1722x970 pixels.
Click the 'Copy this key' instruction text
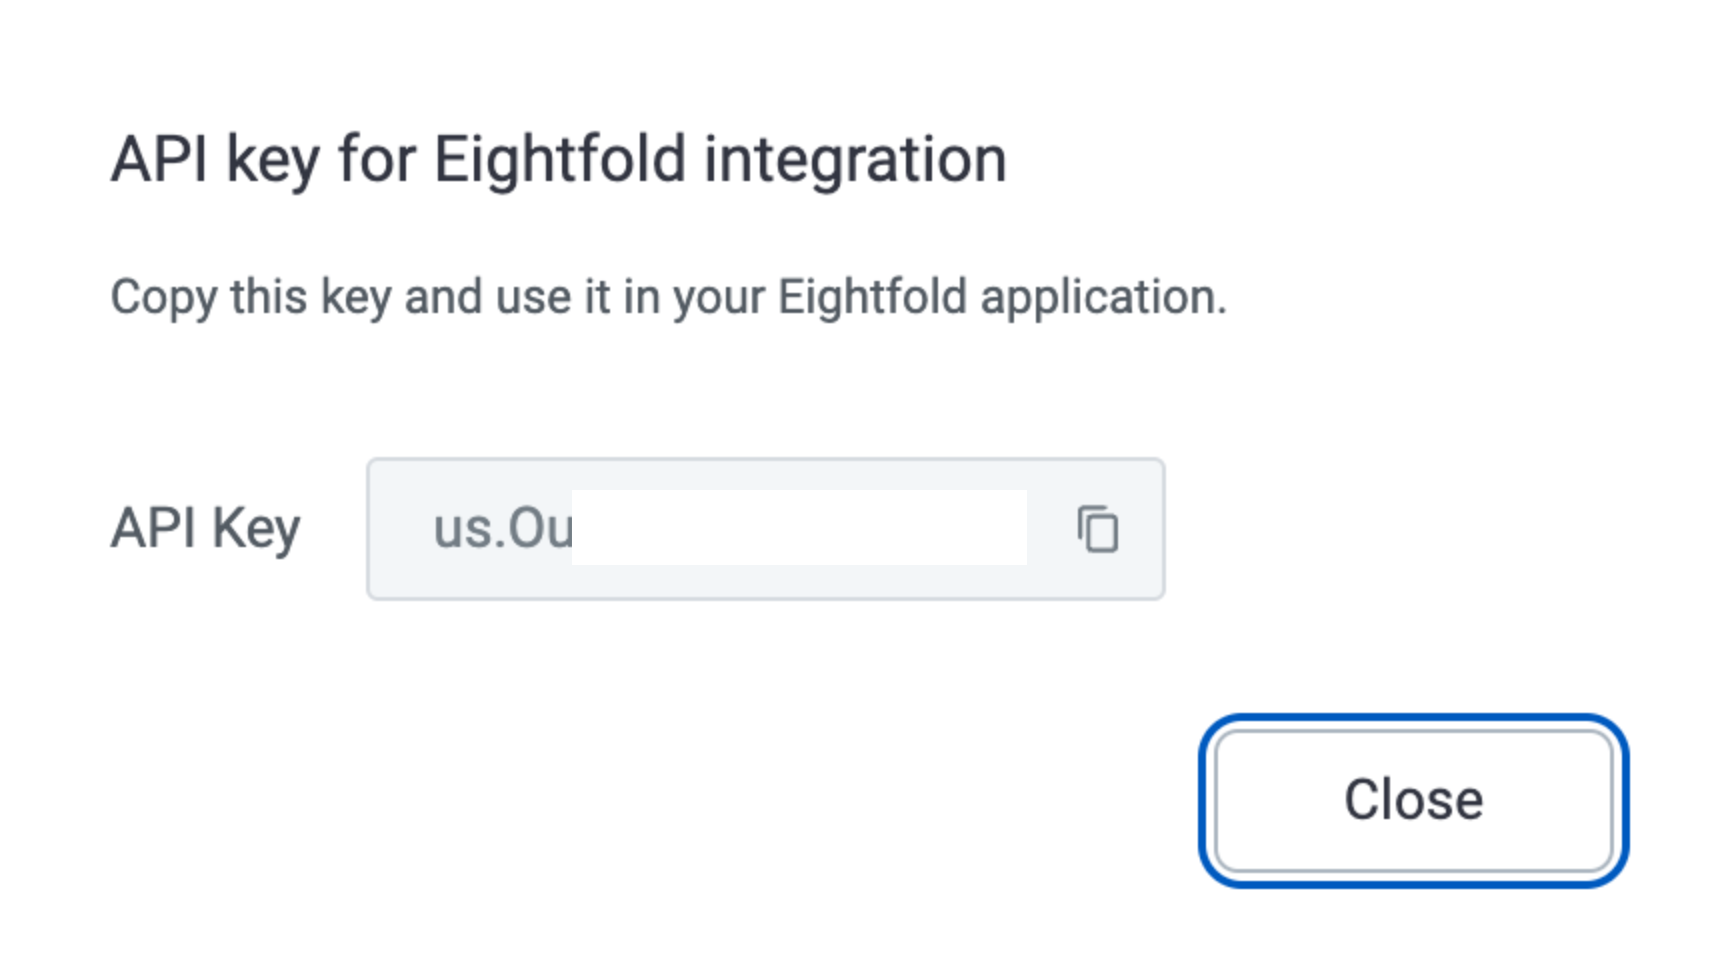pos(668,298)
